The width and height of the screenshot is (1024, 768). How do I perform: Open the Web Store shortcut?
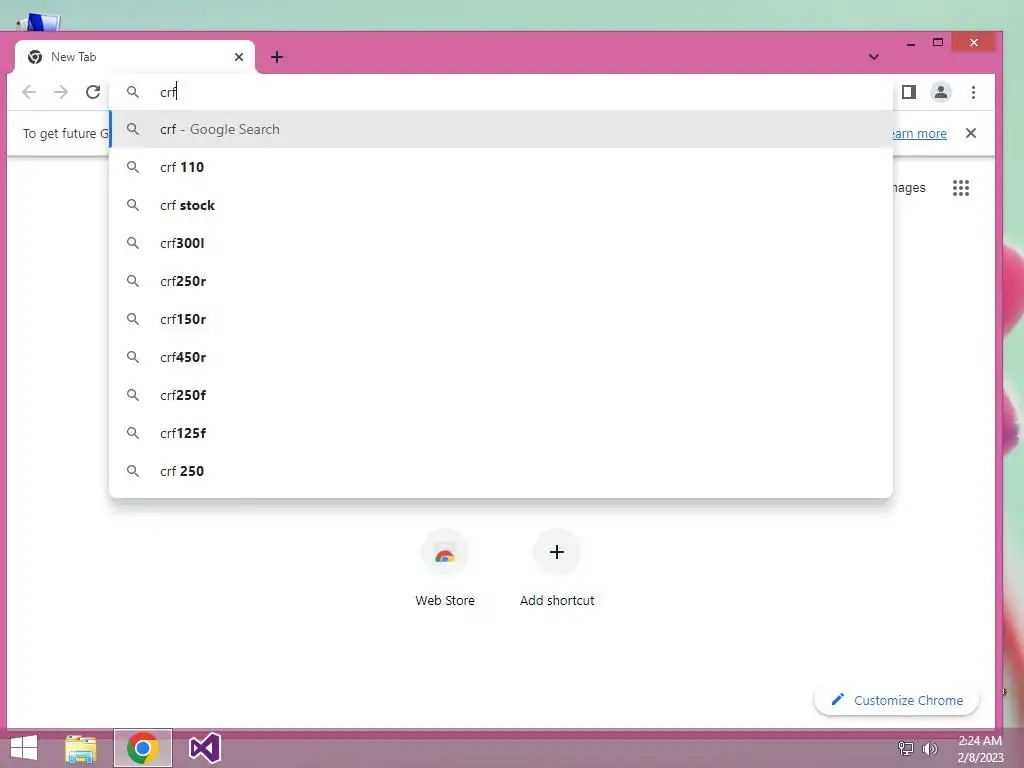coord(445,569)
